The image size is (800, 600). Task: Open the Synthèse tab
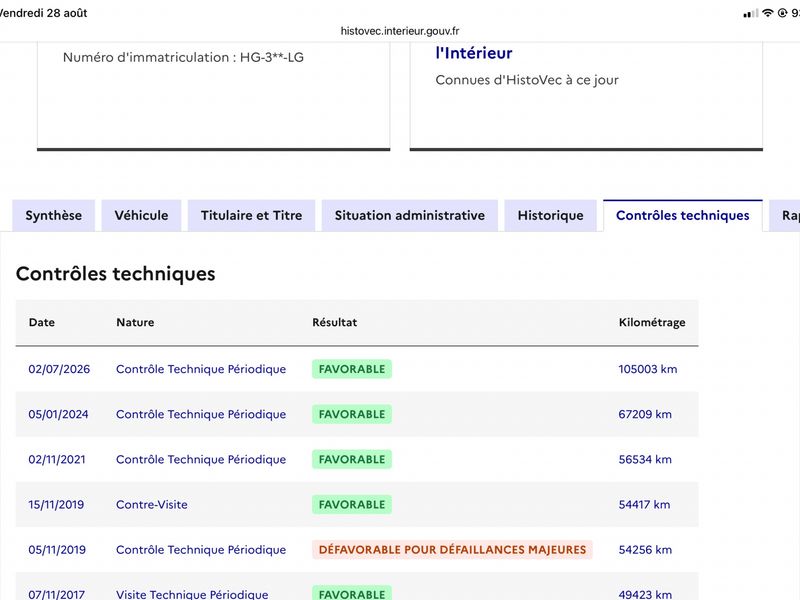point(54,215)
